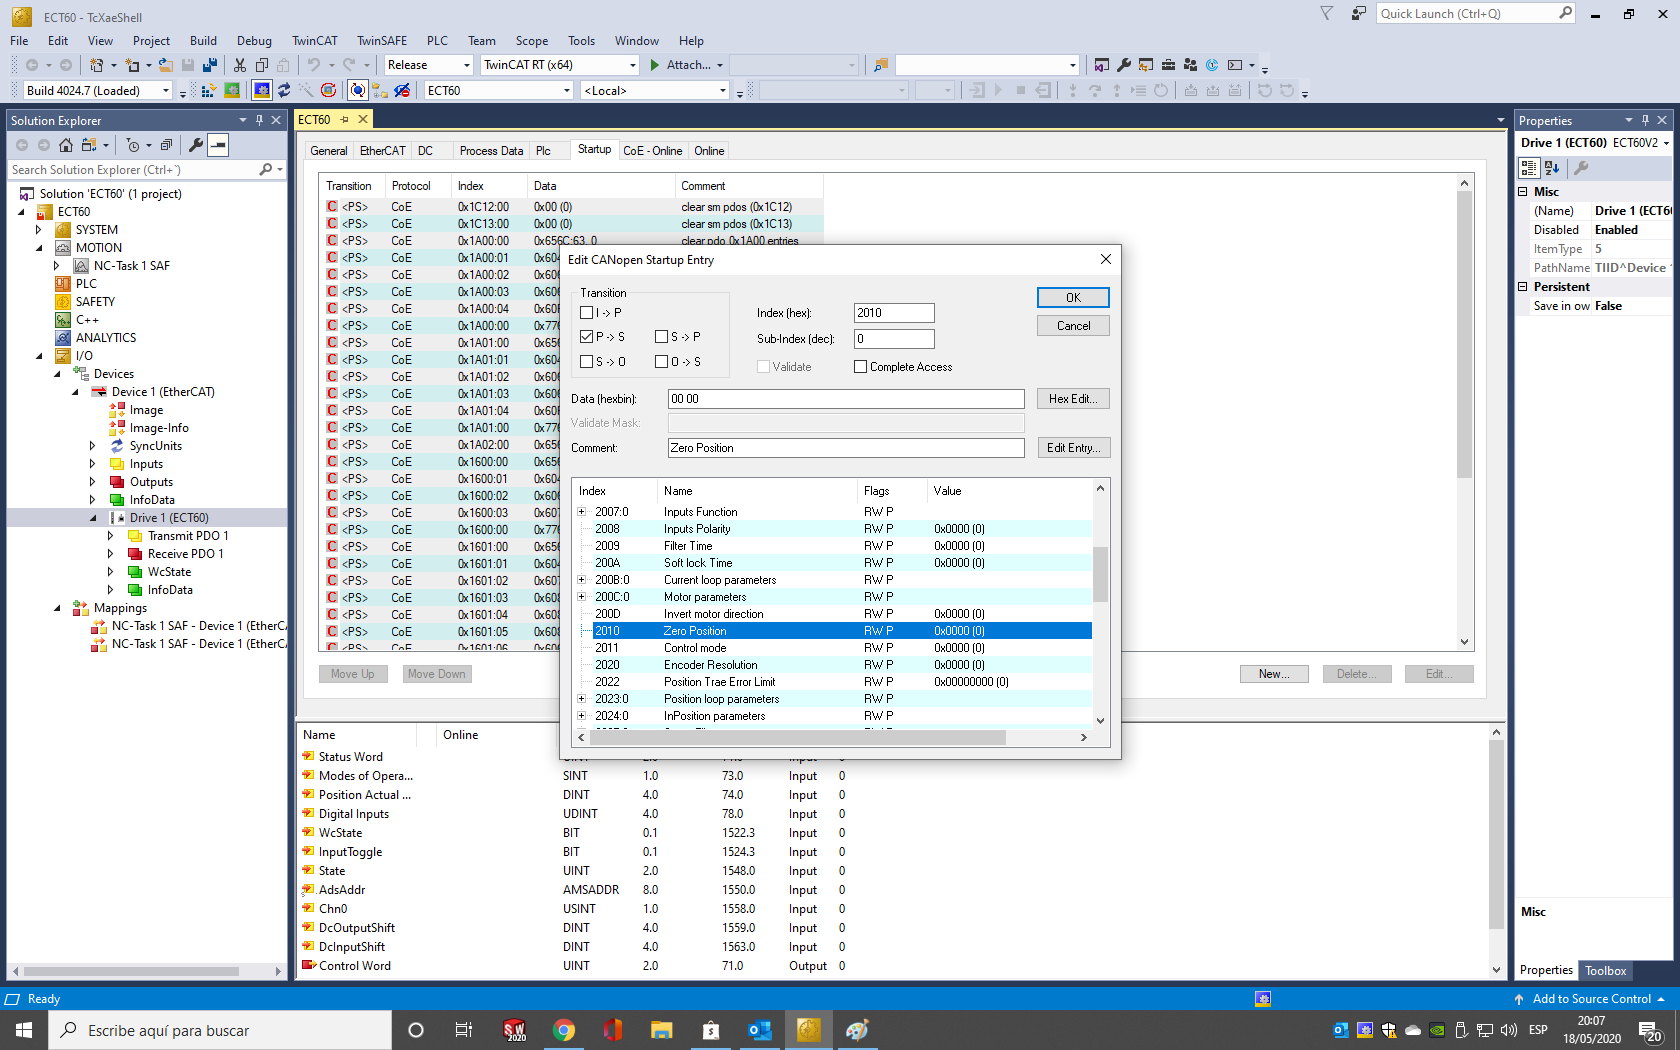Select the Transmit PDO 1 tree item
Viewport: 1680px width, 1050px height.
point(188,536)
